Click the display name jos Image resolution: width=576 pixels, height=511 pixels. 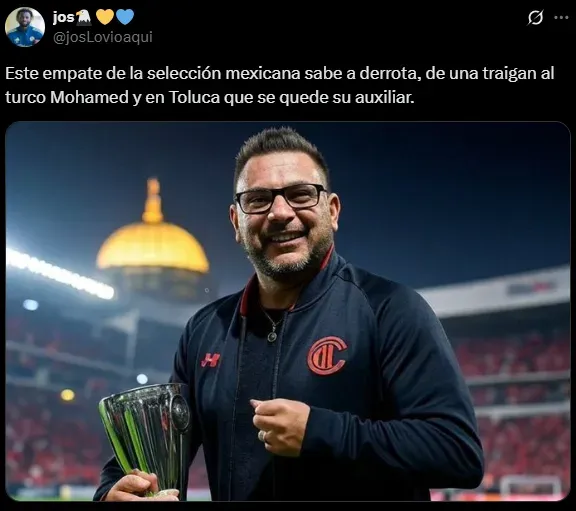(64, 17)
